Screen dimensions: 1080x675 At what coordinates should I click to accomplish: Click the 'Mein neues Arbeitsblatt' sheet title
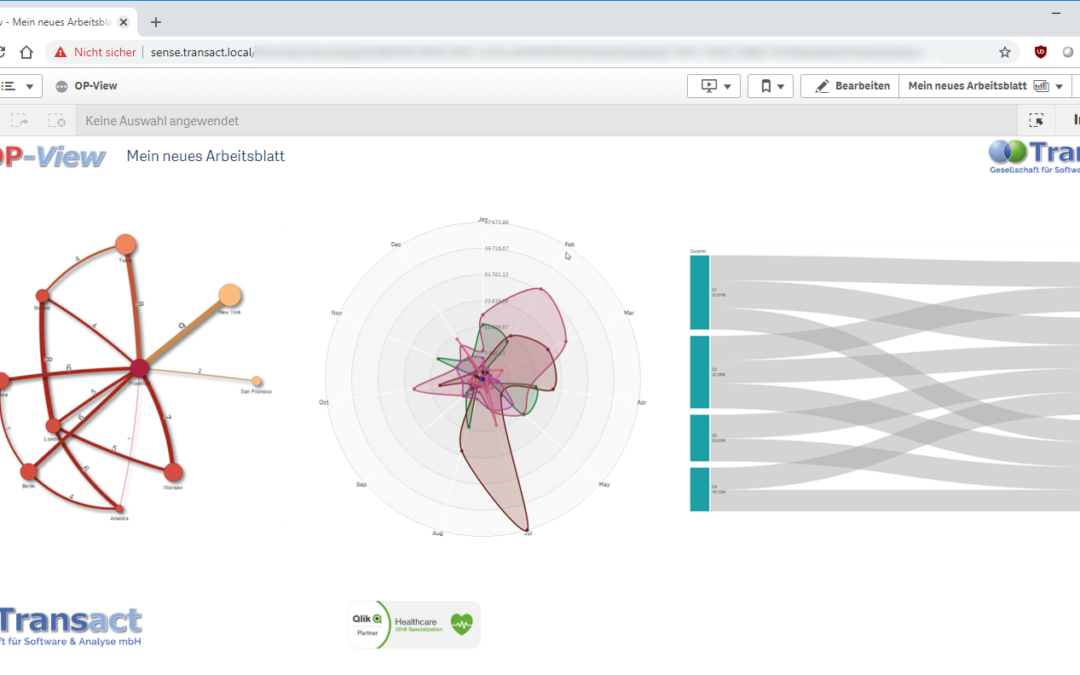(x=205, y=156)
